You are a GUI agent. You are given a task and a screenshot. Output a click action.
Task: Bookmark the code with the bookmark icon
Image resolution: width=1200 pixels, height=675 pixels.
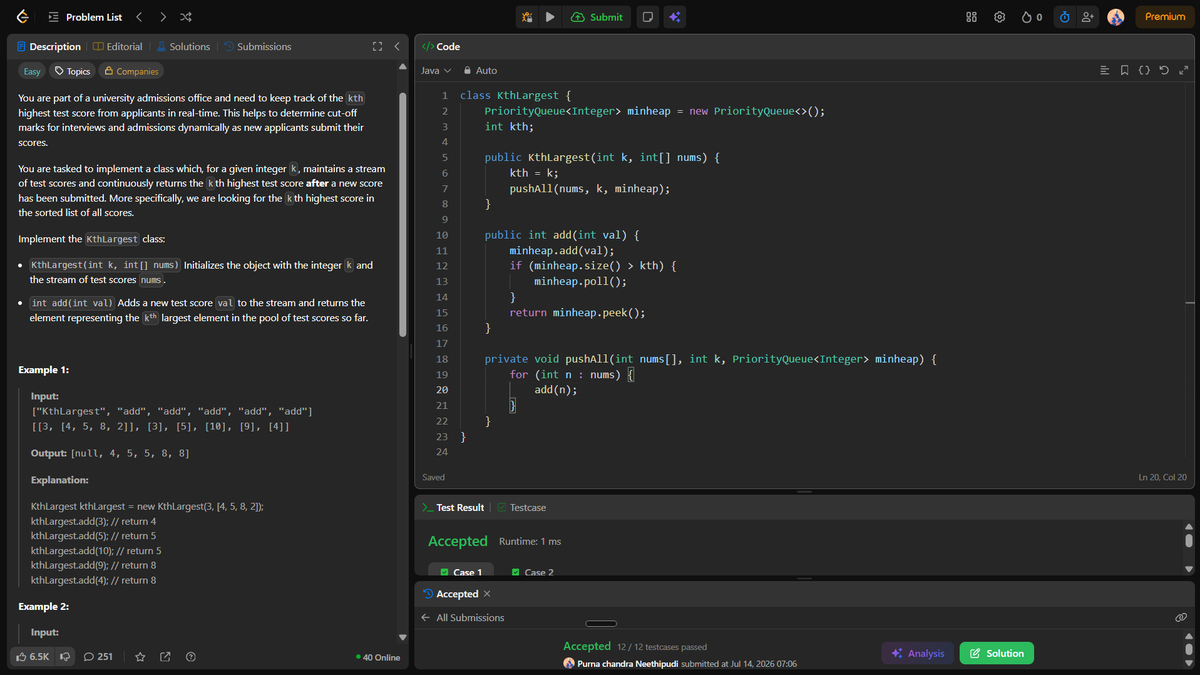point(1125,70)
